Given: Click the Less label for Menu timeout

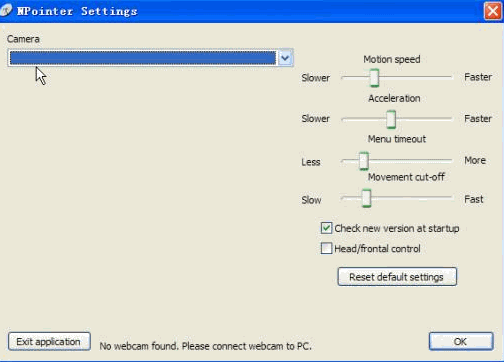Looking at the screenshot, I should pos(311,162).
